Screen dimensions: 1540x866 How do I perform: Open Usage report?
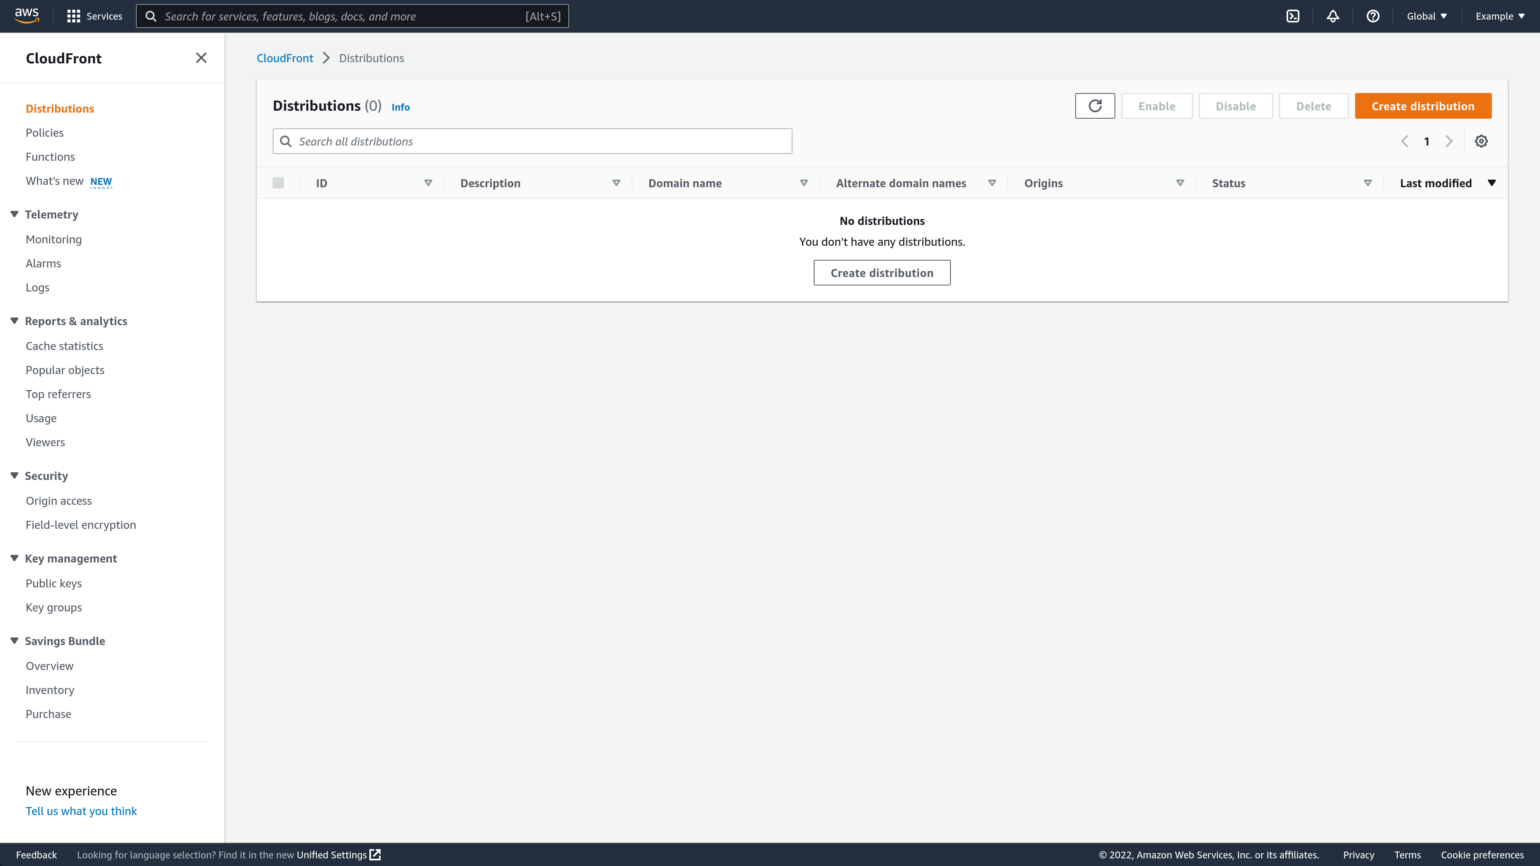41,418
